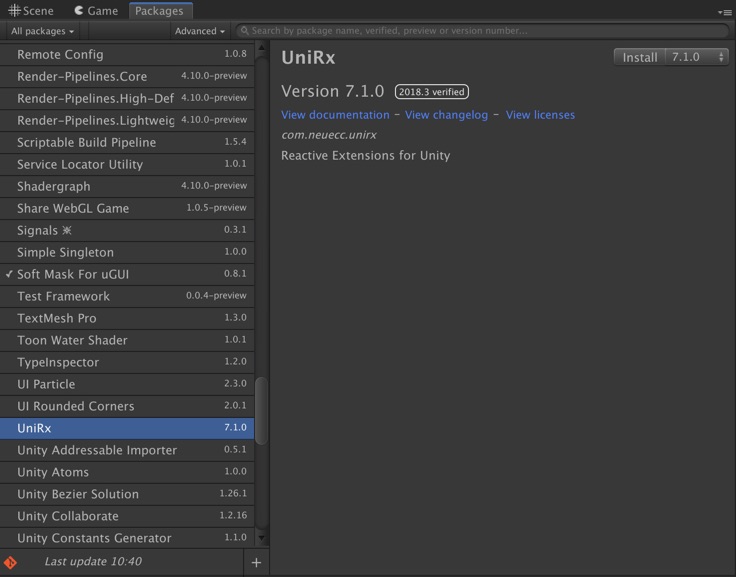Select Unity Constants Generator package
This screenshot has height=577, width=736.
(127, 538)
